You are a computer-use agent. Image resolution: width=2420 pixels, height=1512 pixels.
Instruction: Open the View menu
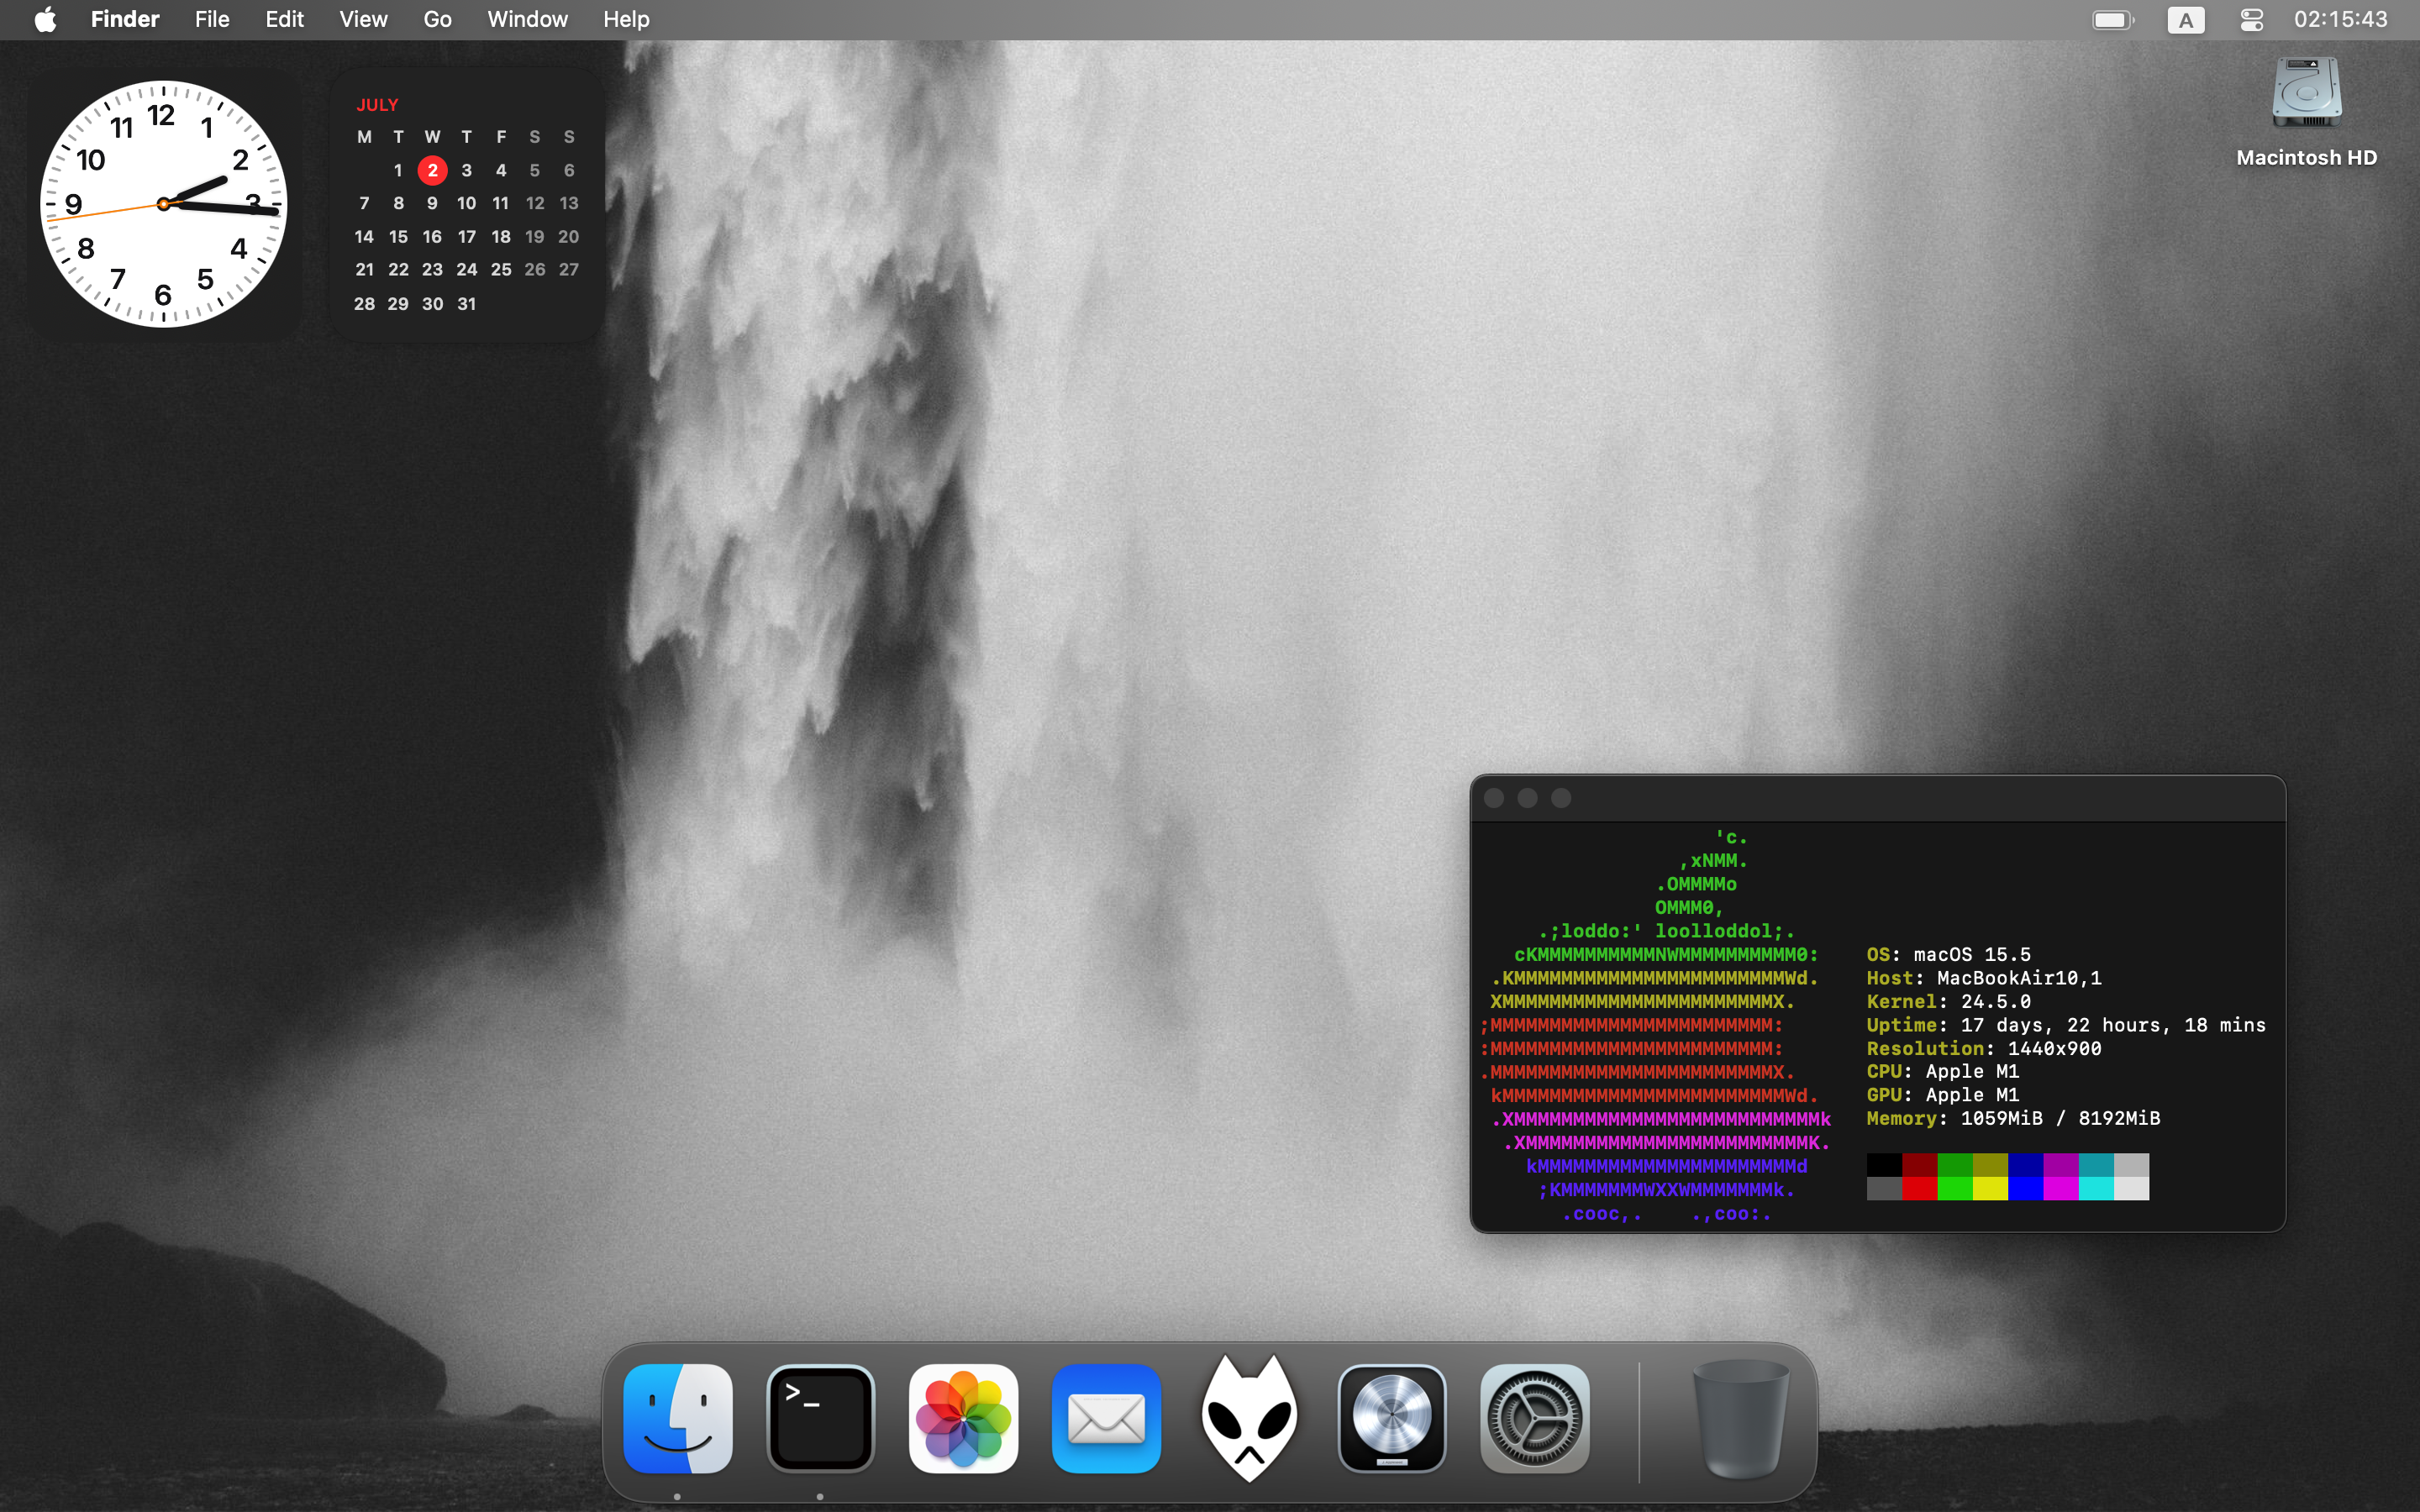pyautogui.click(x=363, y=20)
